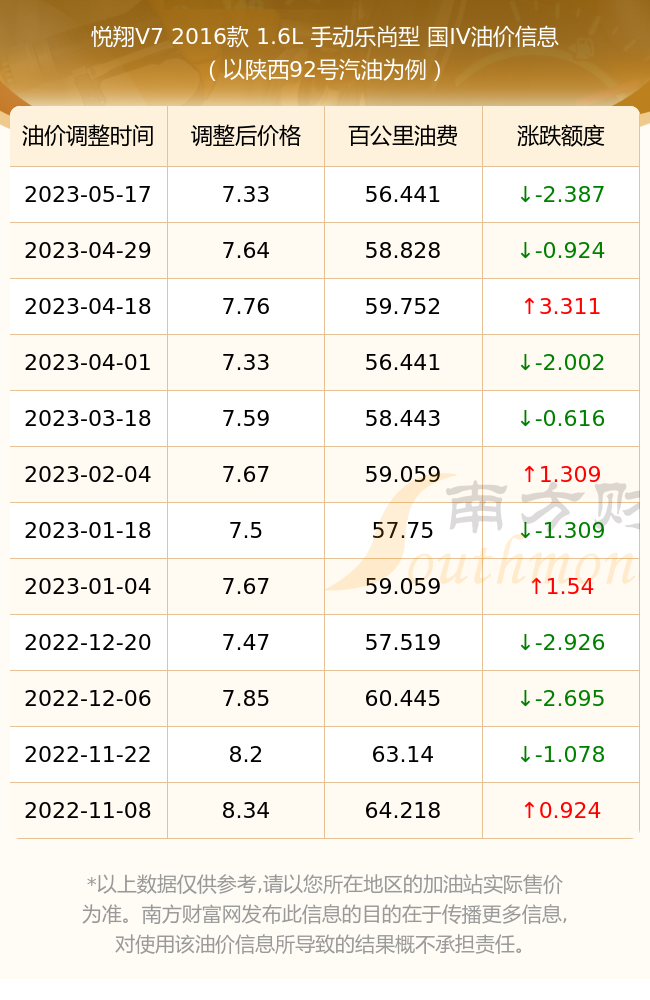Select the 2023-02-04 date cell

point(88,474)
